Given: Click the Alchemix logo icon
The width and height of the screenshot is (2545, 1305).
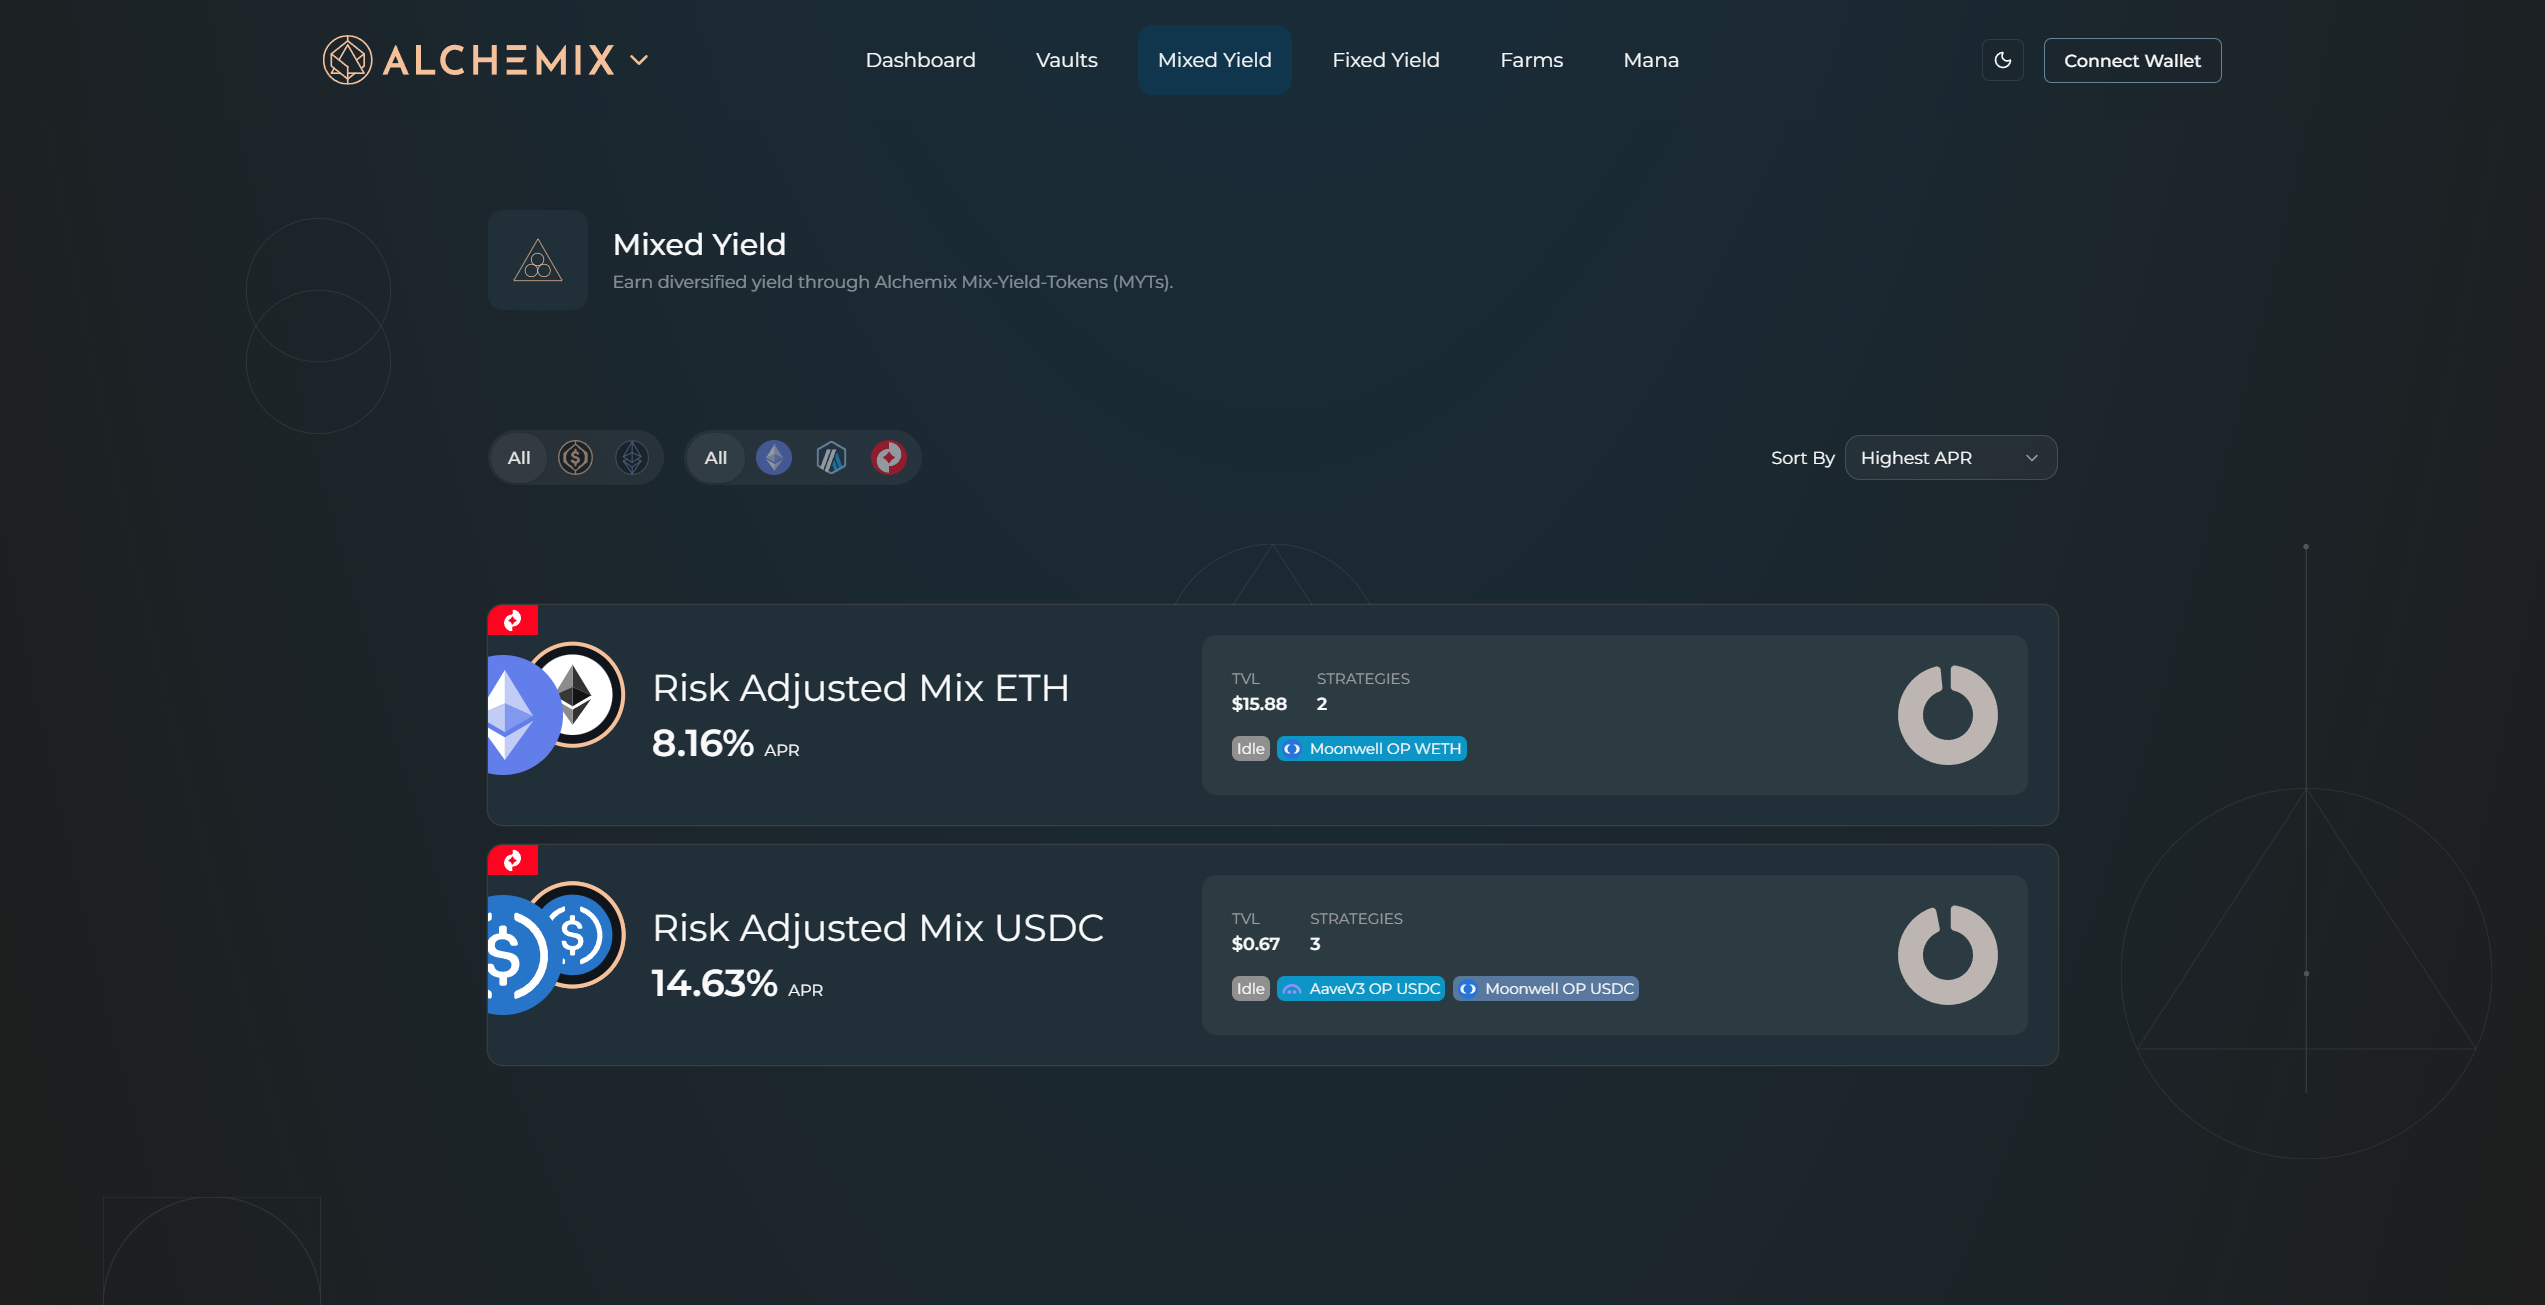Looking at the screenshot, I should [347, 60].
